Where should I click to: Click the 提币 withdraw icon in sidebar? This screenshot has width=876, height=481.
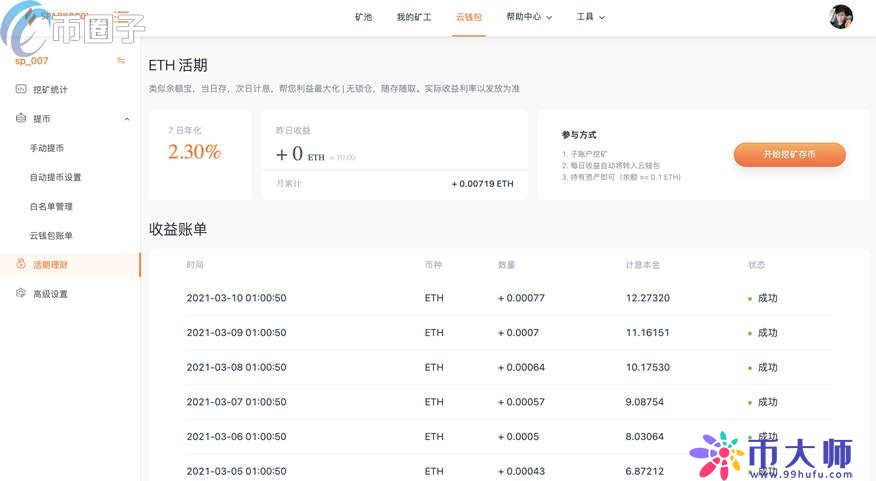(21, 118)
